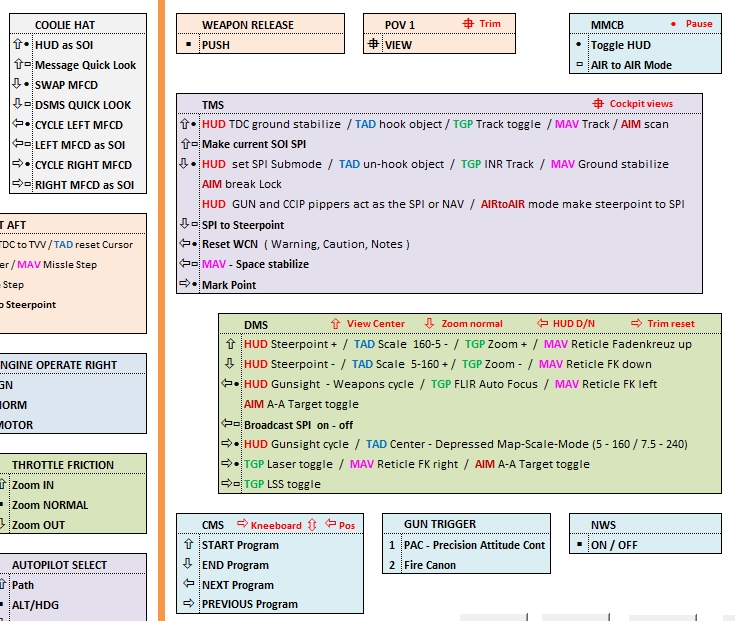
Task: Click the left arrow beside Broadcast SPI on - off
Action: [226, 424]
